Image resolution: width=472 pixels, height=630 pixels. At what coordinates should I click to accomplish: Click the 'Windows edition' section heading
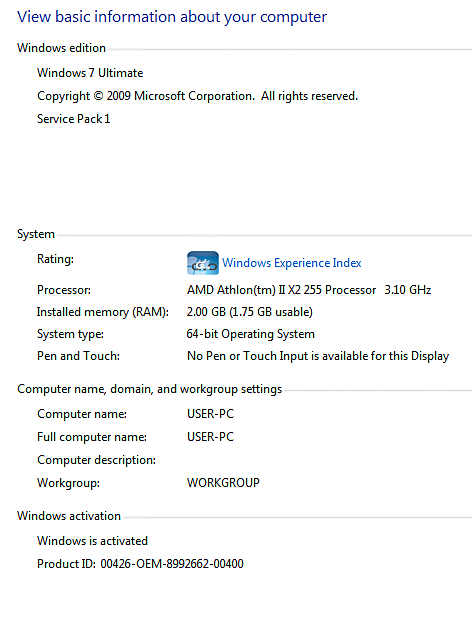click(61, 48)
